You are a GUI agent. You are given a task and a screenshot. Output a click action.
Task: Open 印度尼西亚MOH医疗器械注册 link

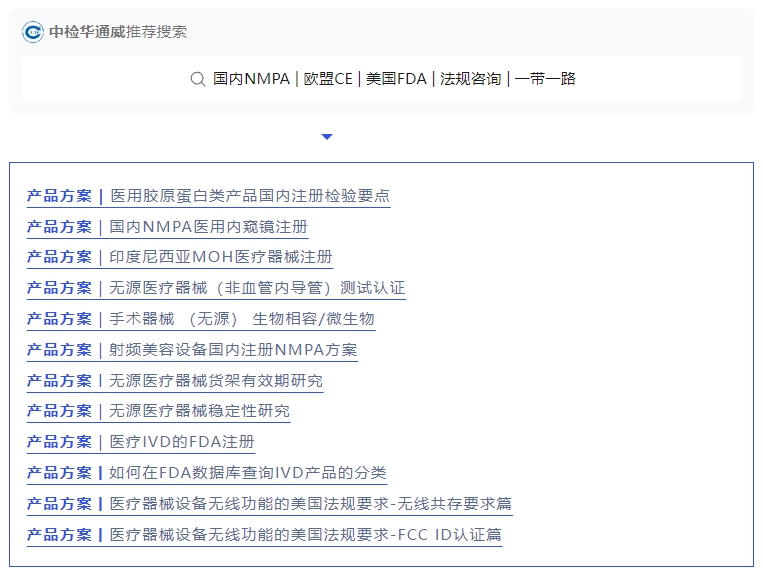(220, 257)
